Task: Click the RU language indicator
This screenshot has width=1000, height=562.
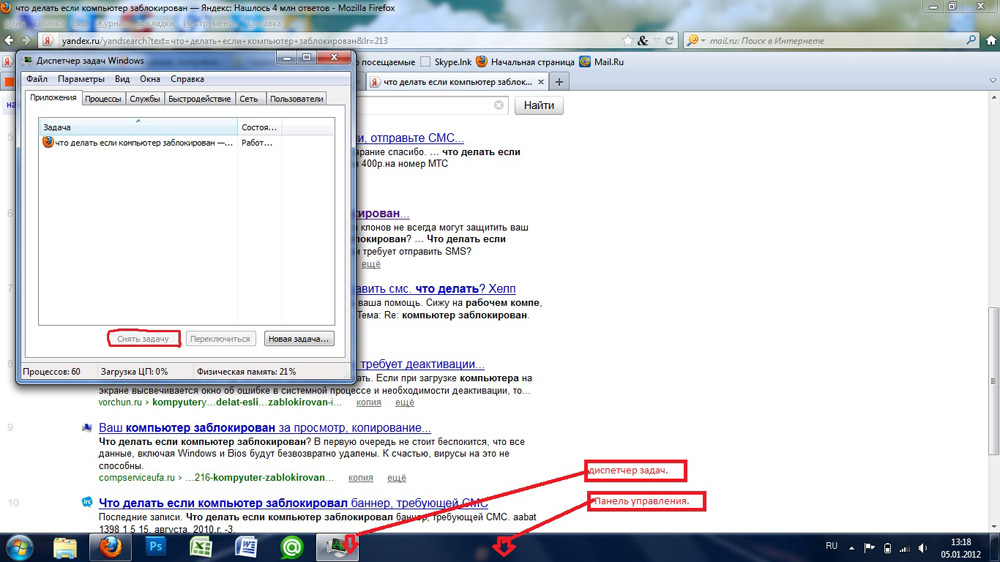Action: click(831, 546)
